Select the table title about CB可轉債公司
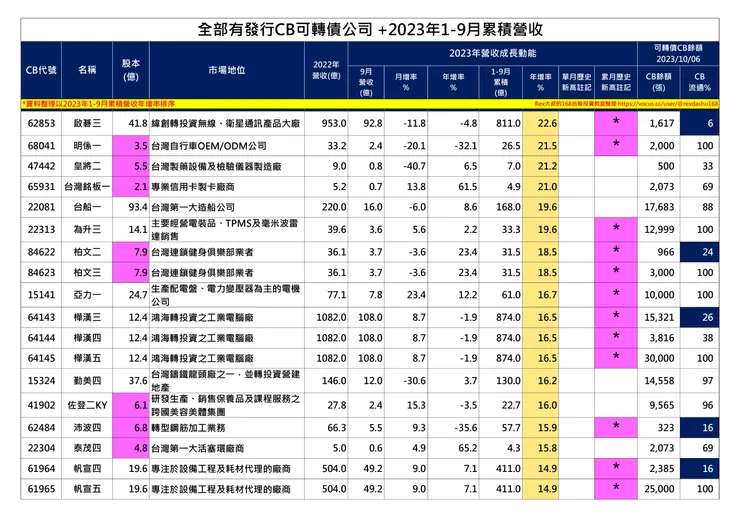 click(x=370, y=30)
